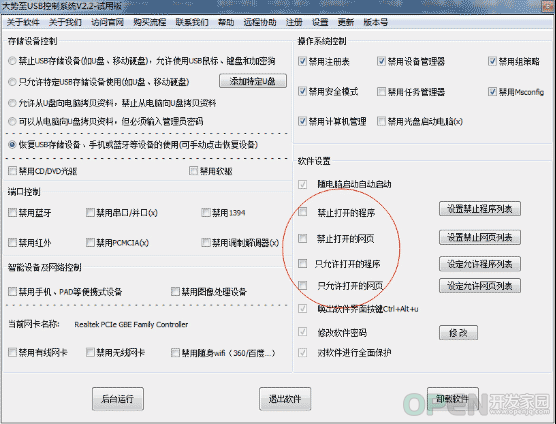Image resolution: width=556 pixels, height=424 pixels.
Task: Open the 设置 menu
Action: pyautogui.click(x=320, y=22)
